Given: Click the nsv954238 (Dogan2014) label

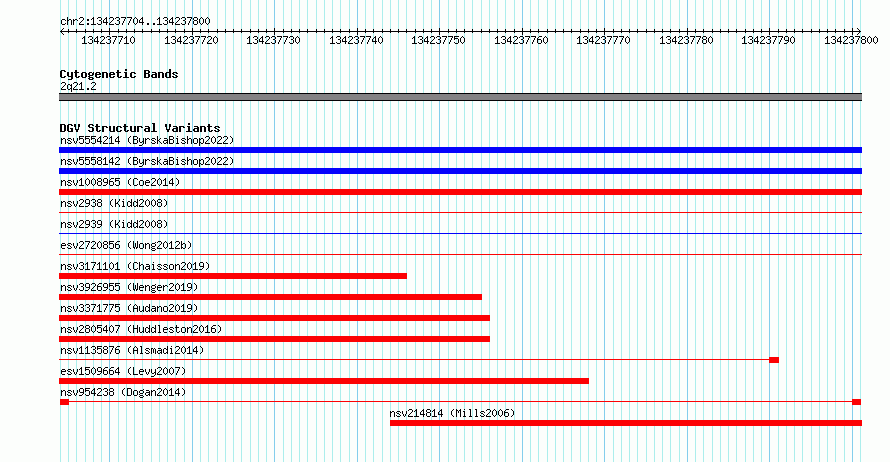Looking at the screenshot, I should [x=123, y=392].
